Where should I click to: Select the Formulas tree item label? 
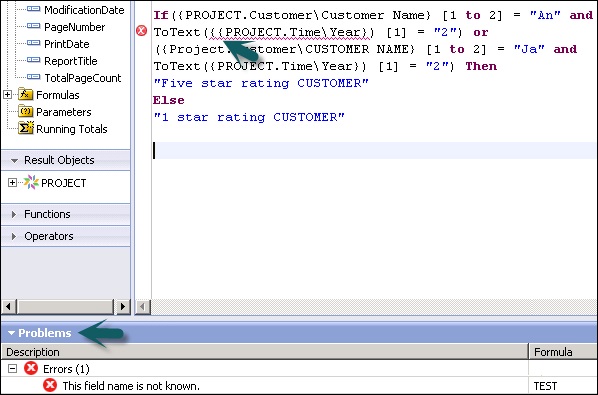pyautogui.click(x=58, y=95)
